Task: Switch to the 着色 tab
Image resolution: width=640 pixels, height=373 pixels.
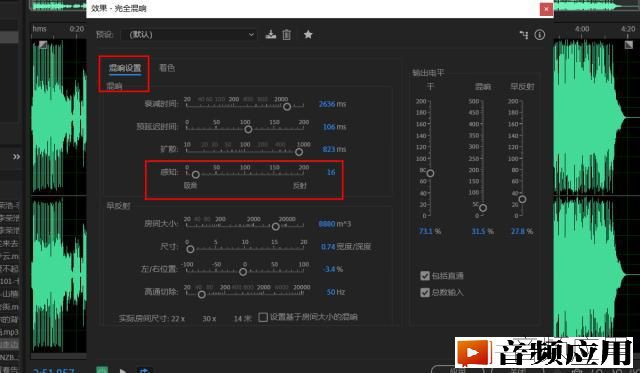Action: coord(167,68)
